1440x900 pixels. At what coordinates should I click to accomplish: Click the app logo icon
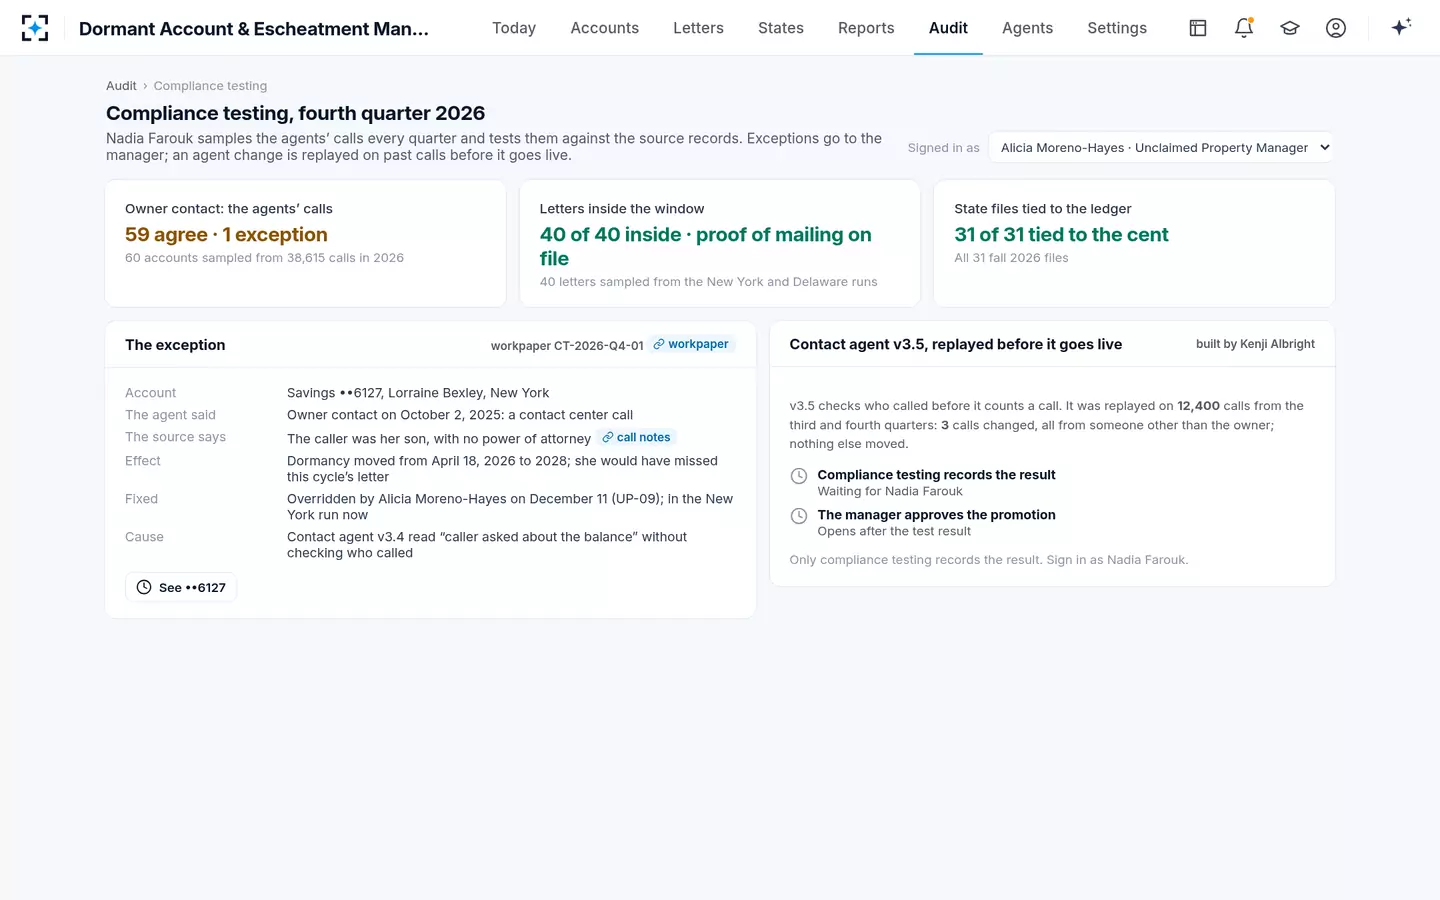[35, 28]
